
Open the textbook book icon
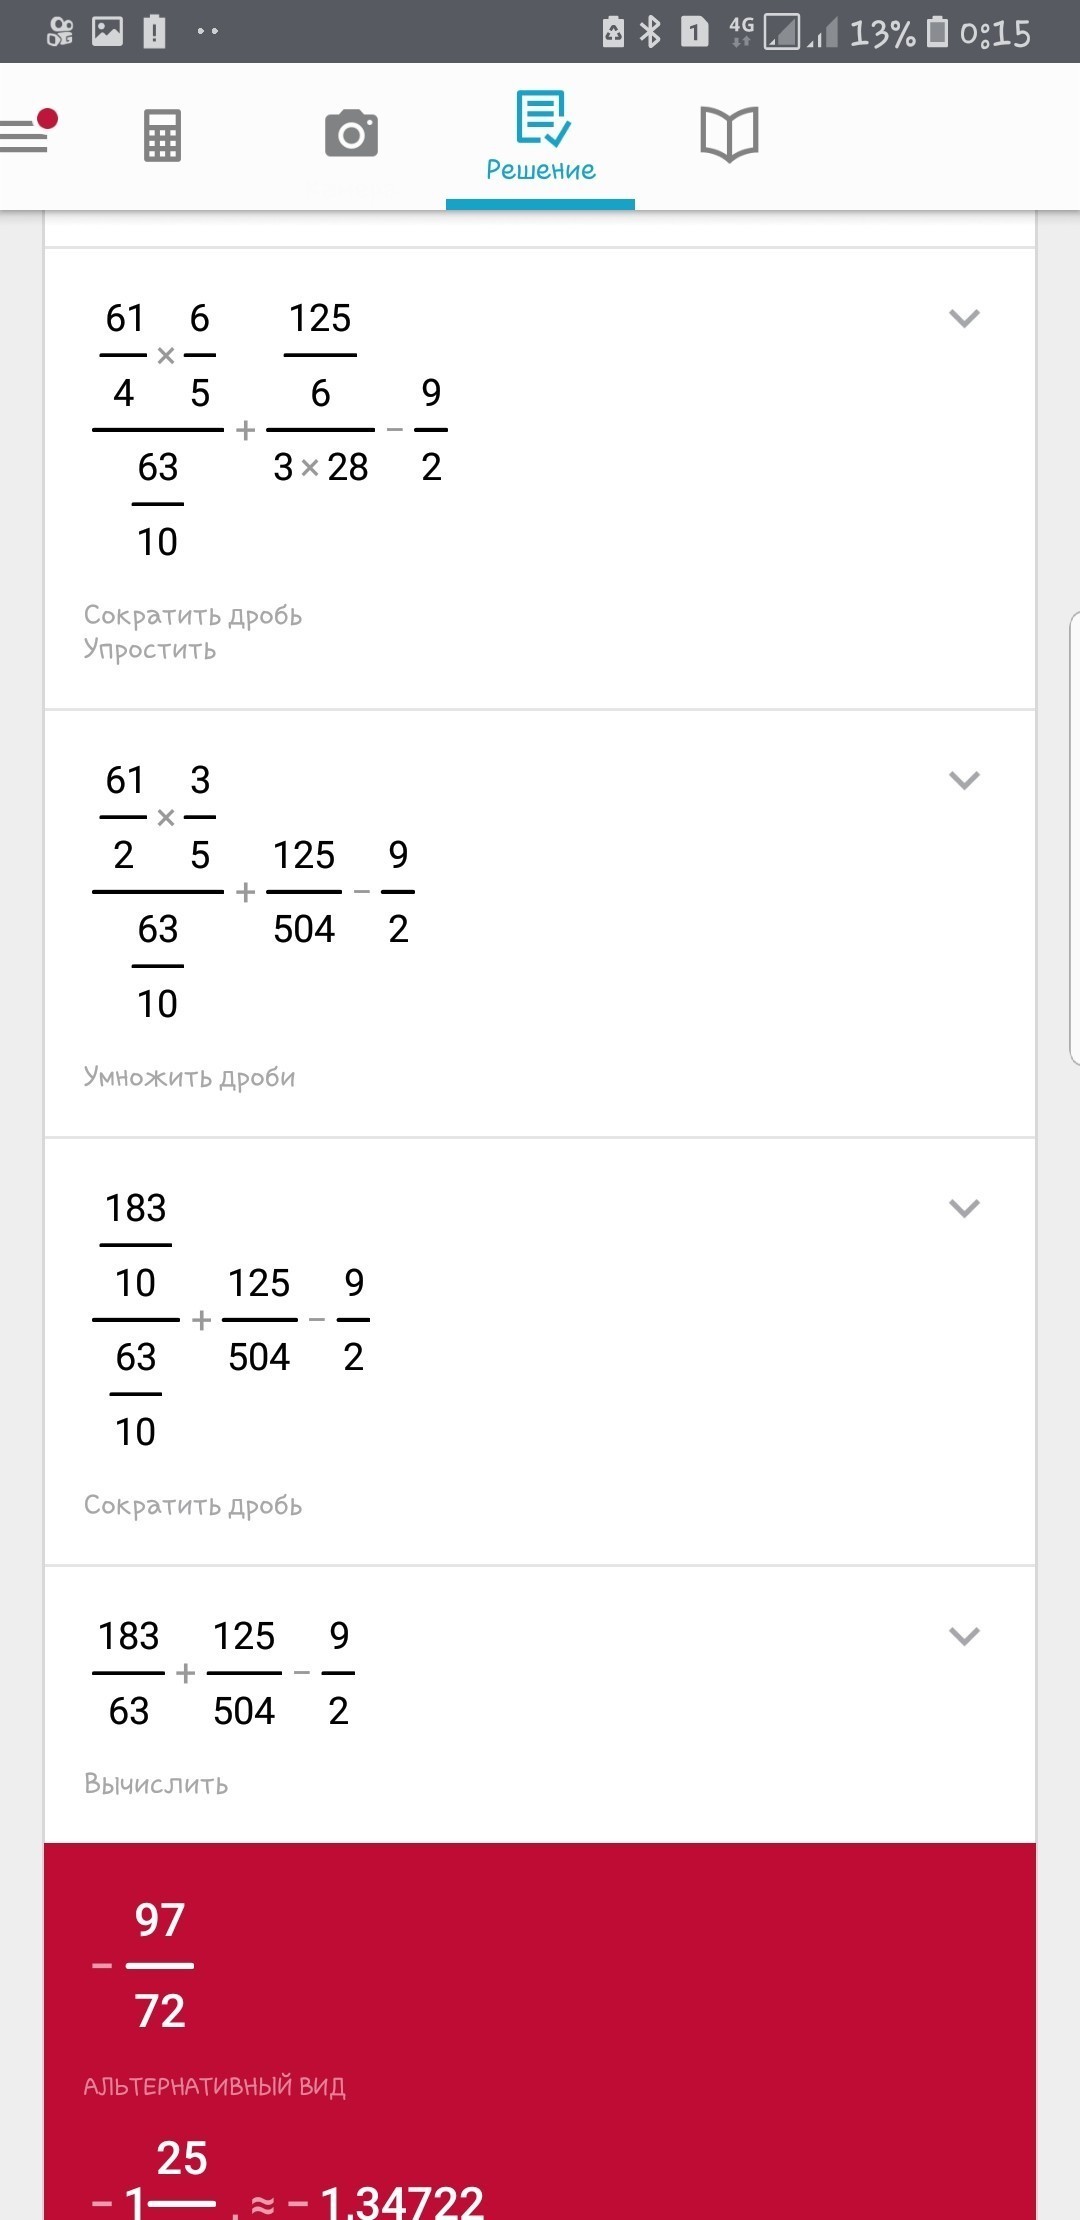click(729, 134)
